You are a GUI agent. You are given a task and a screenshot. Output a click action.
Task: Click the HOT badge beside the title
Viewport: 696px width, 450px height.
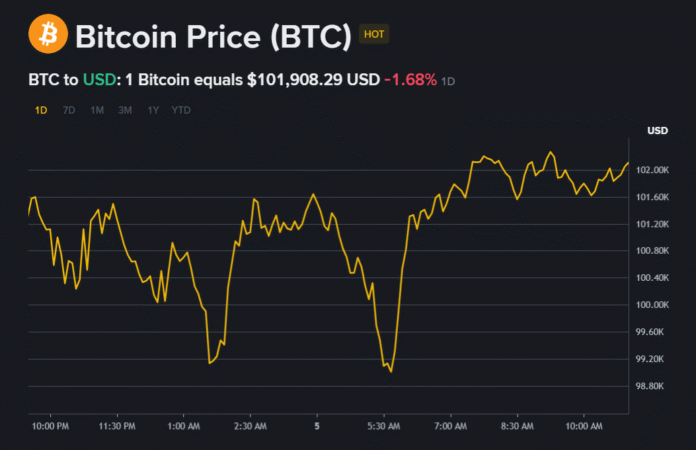tap(374, 34)
